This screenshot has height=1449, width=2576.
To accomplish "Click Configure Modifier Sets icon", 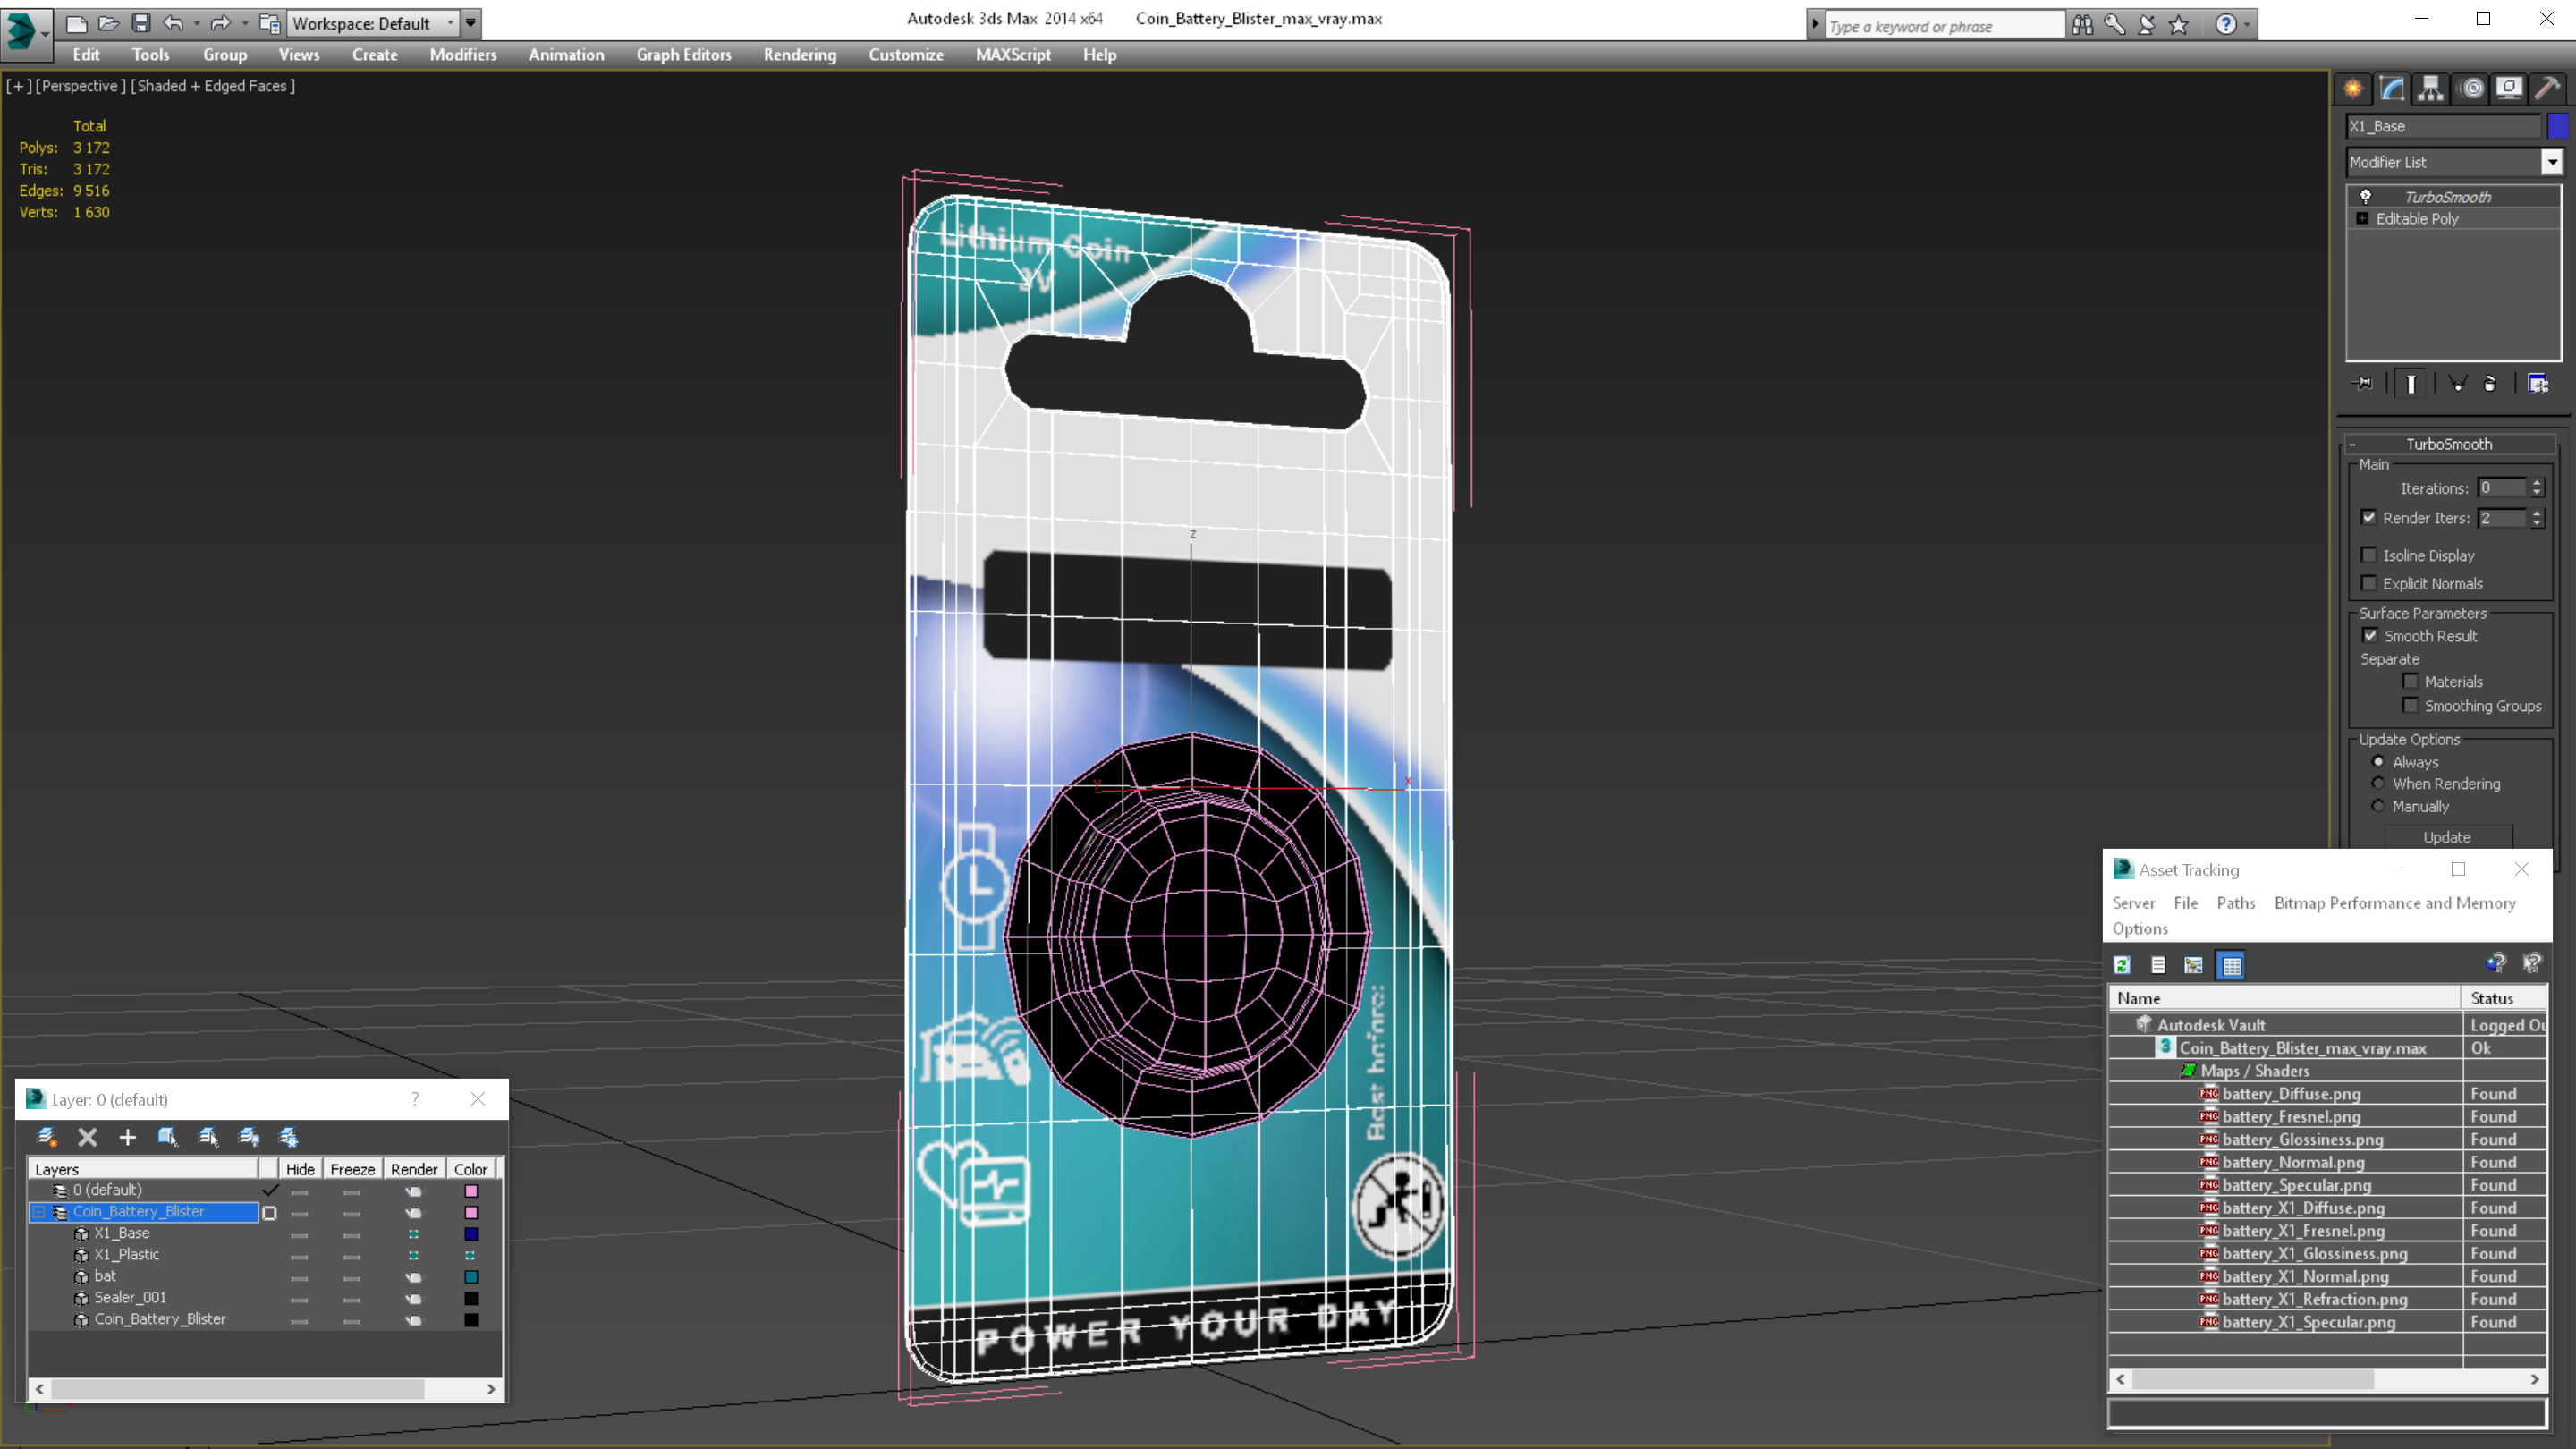I will point(2538,383).
